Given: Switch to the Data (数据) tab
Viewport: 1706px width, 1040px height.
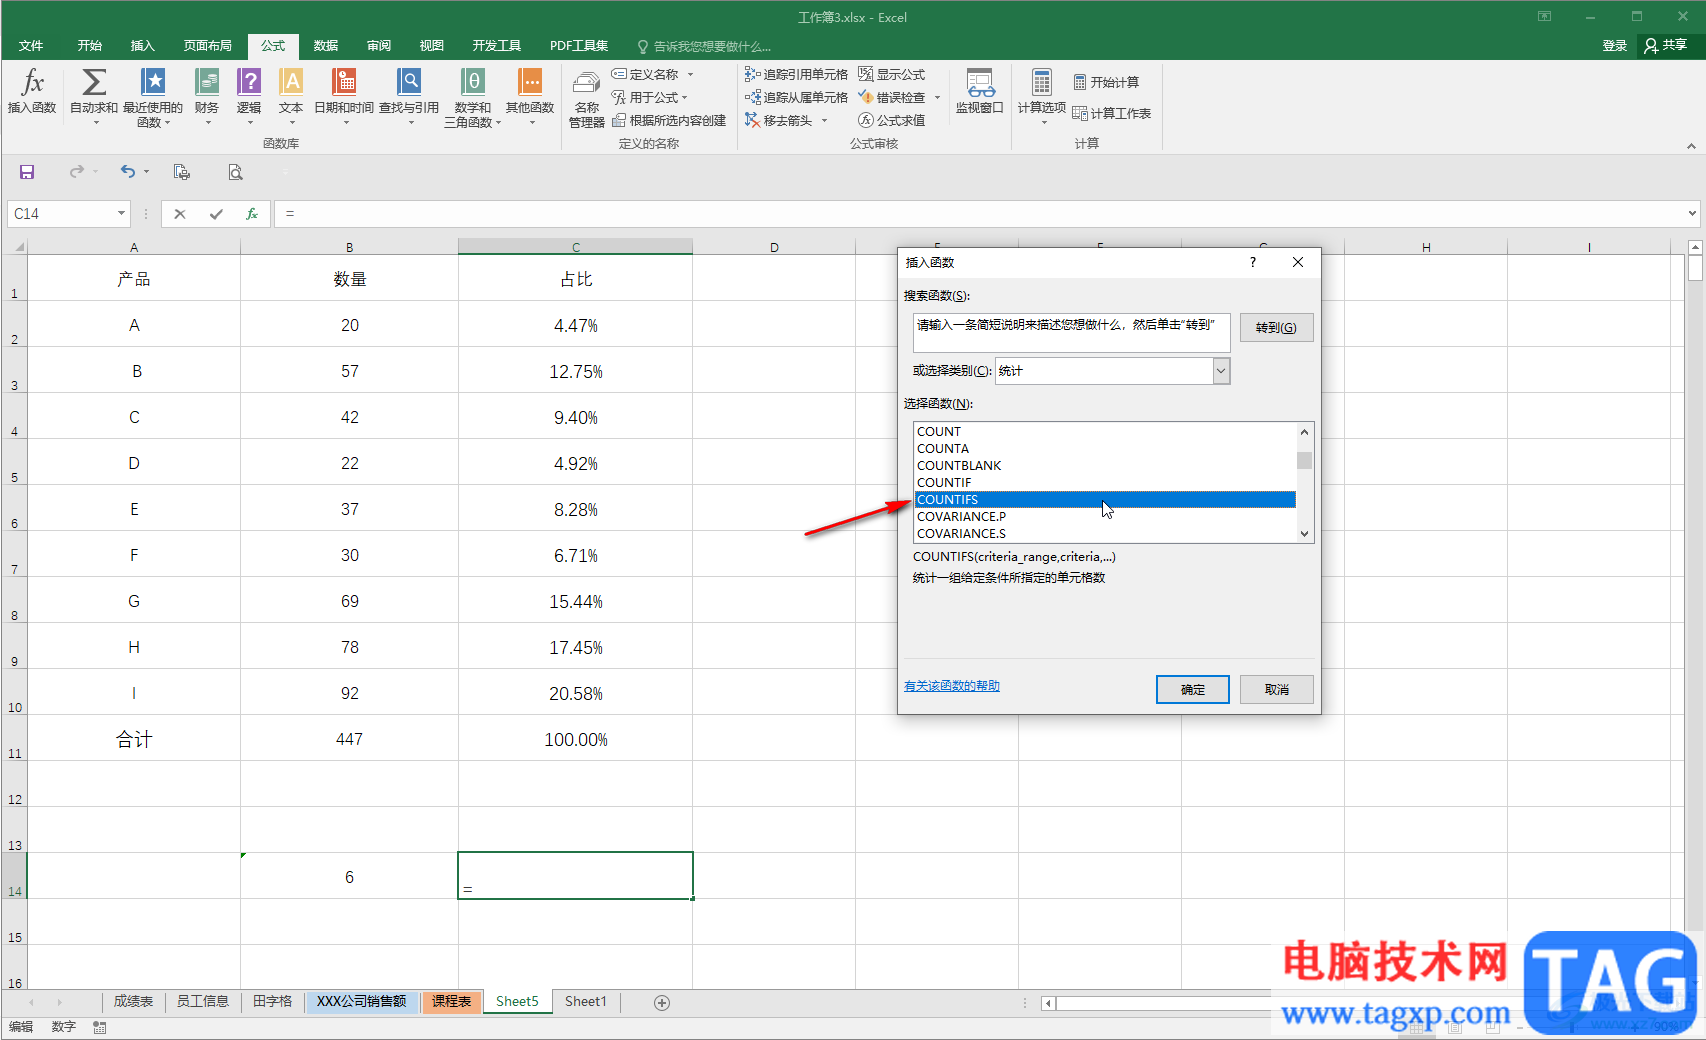Looking at the screenshot, I should pyautogui.click(x=326, y=46).
